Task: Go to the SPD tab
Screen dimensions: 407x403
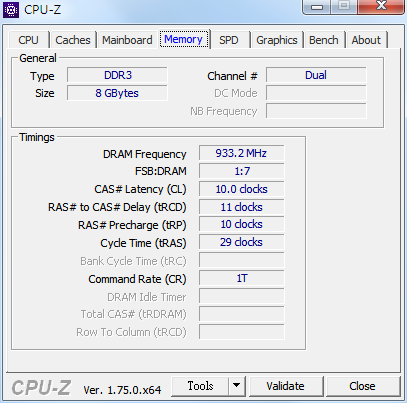Action: (x=229, y=40)
